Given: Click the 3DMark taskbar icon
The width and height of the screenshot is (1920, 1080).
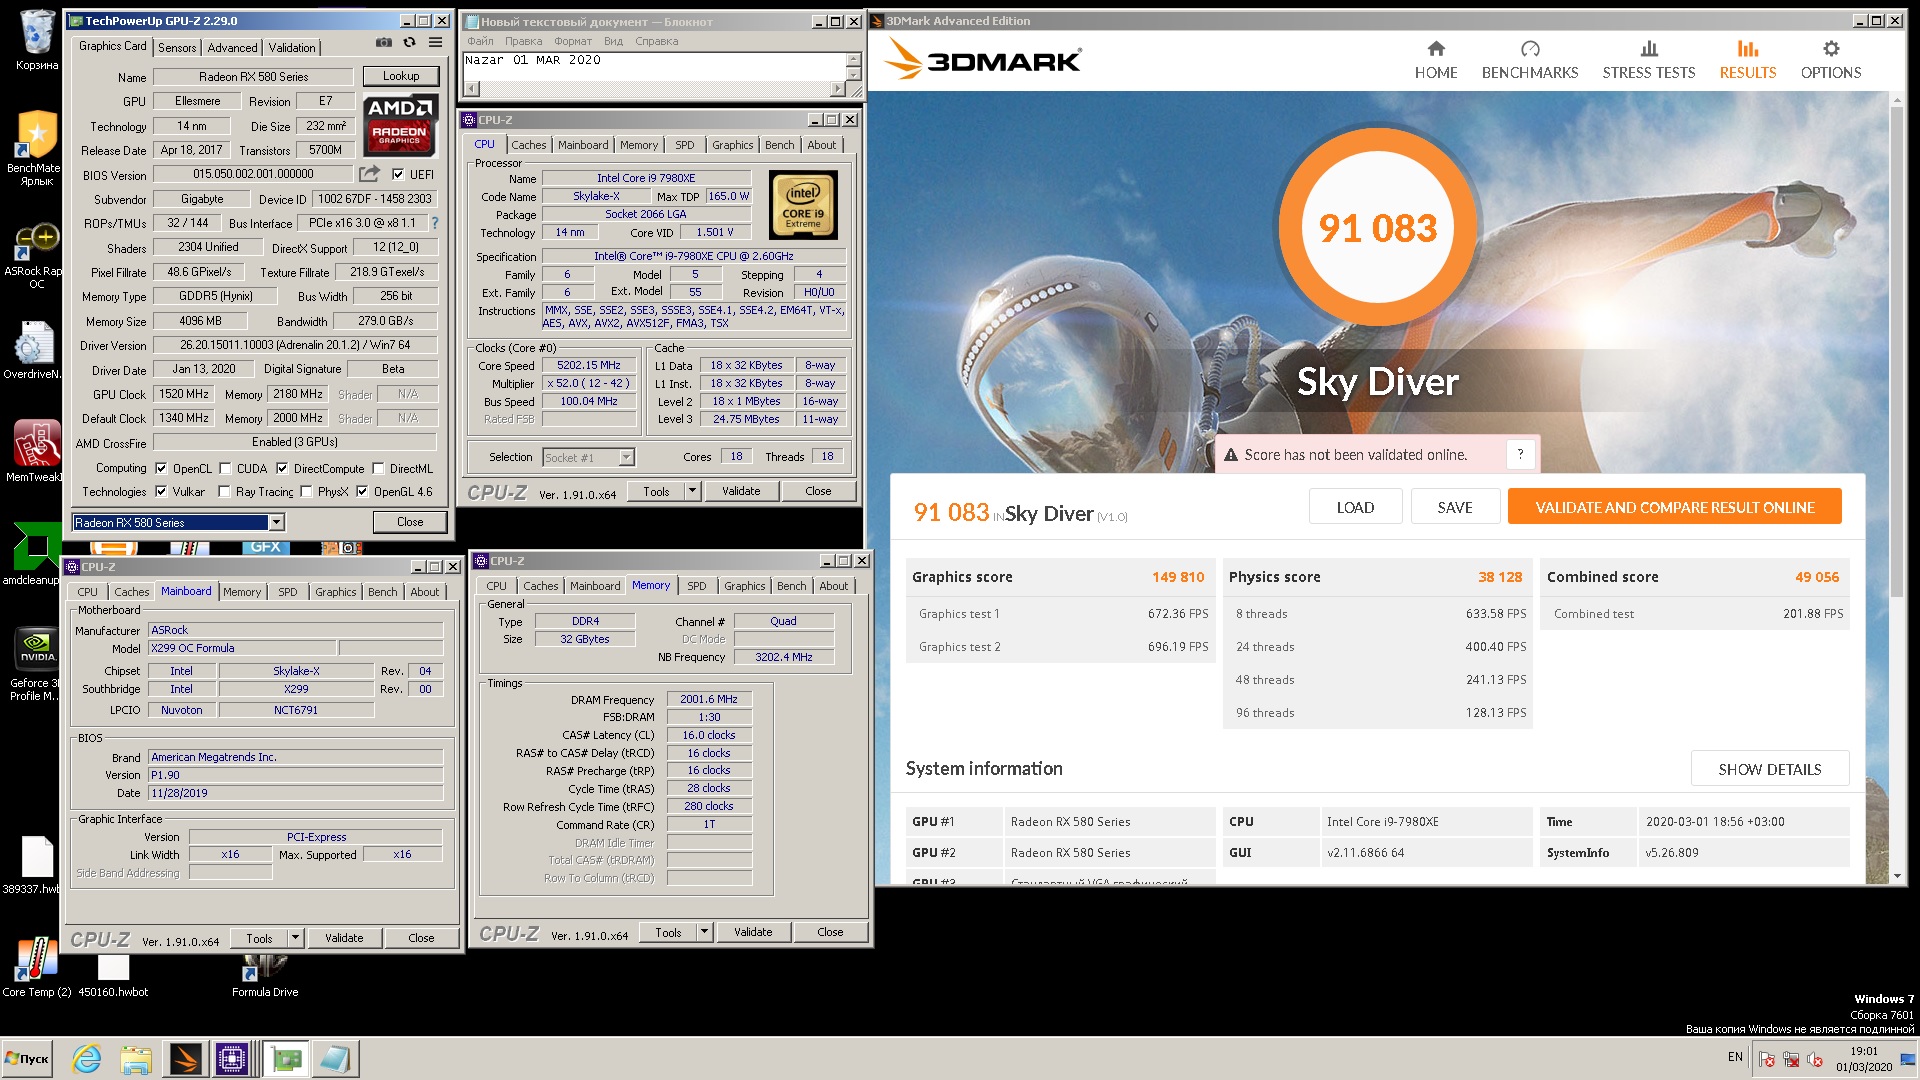Looking at the screenshot, I should click(x=185, y=1058).
